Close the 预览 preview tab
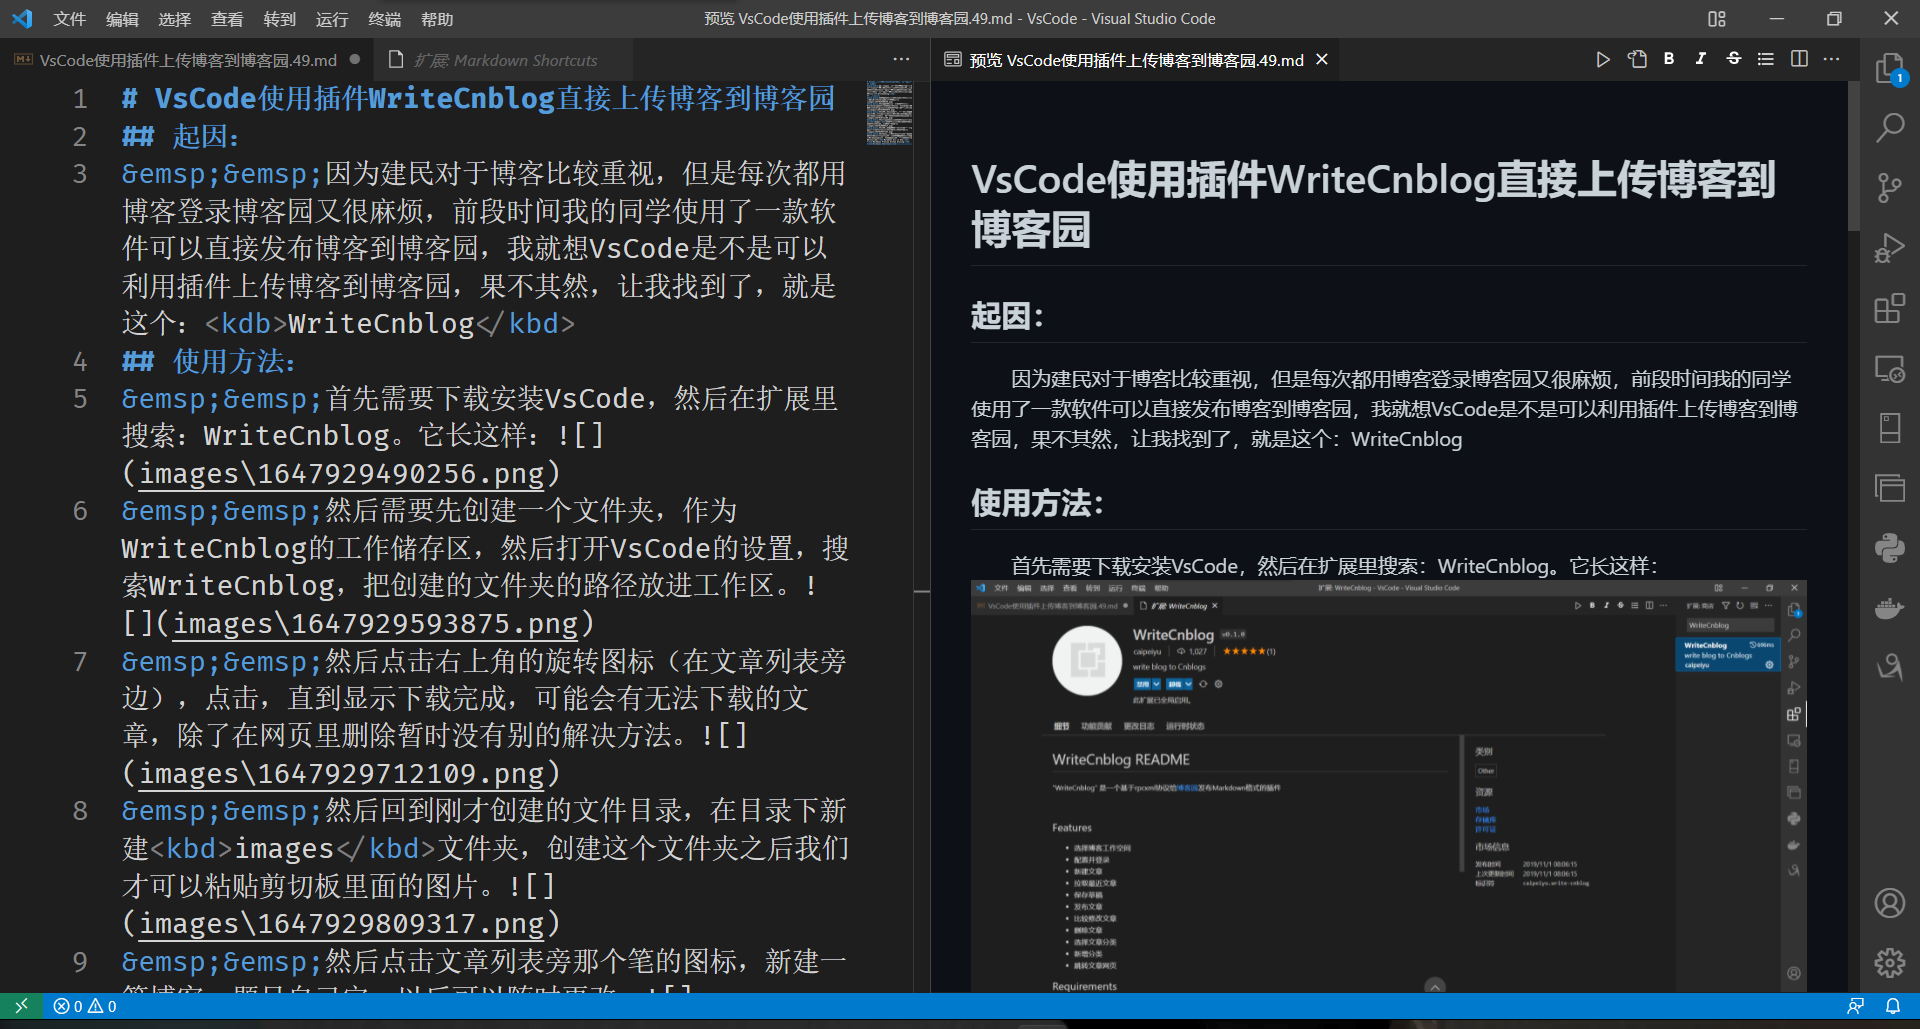Screen dimensions: 1920x1029 1322,60
